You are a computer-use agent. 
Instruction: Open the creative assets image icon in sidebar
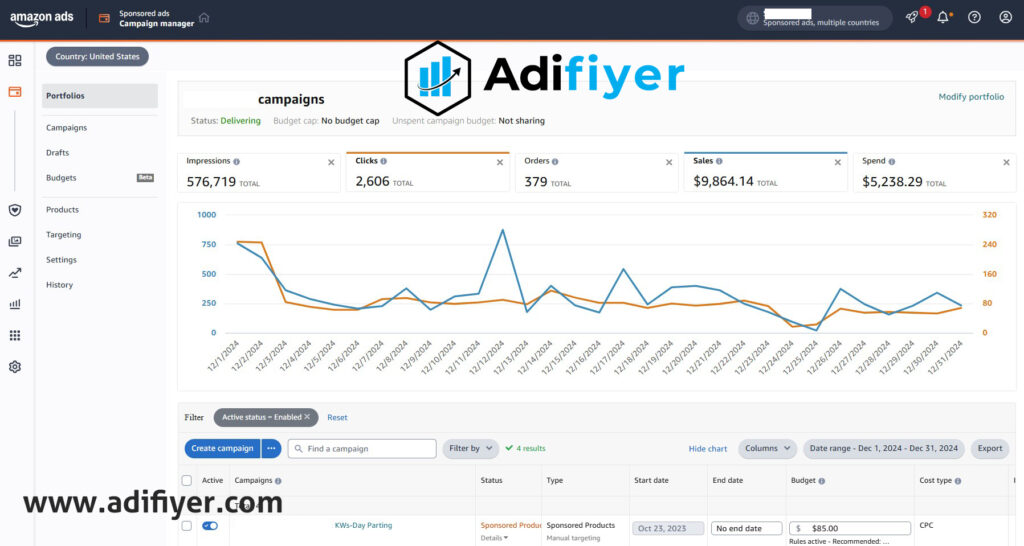pos(14,242)
